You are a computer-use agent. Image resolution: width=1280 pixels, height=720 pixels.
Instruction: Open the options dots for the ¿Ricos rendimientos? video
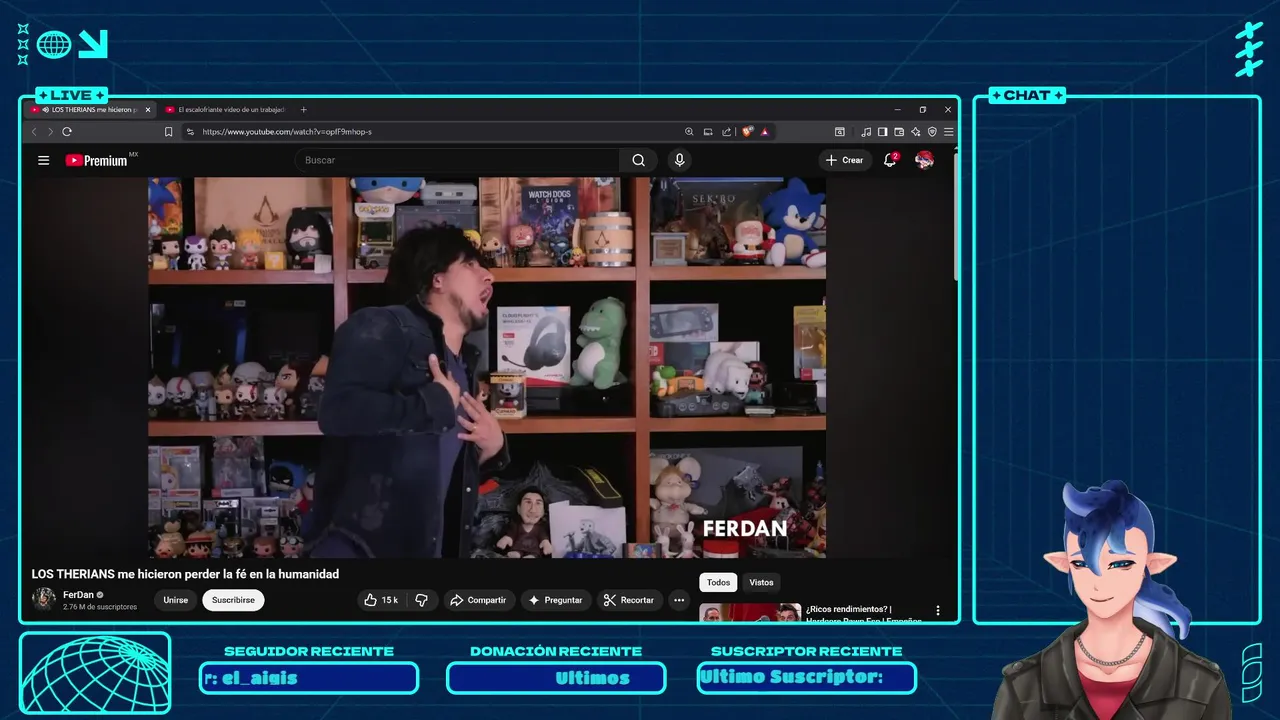938,610
